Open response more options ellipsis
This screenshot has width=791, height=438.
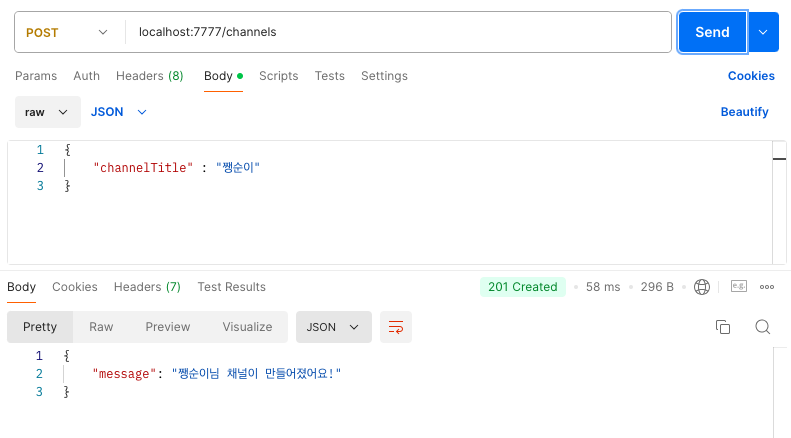[x=767, y=287]
